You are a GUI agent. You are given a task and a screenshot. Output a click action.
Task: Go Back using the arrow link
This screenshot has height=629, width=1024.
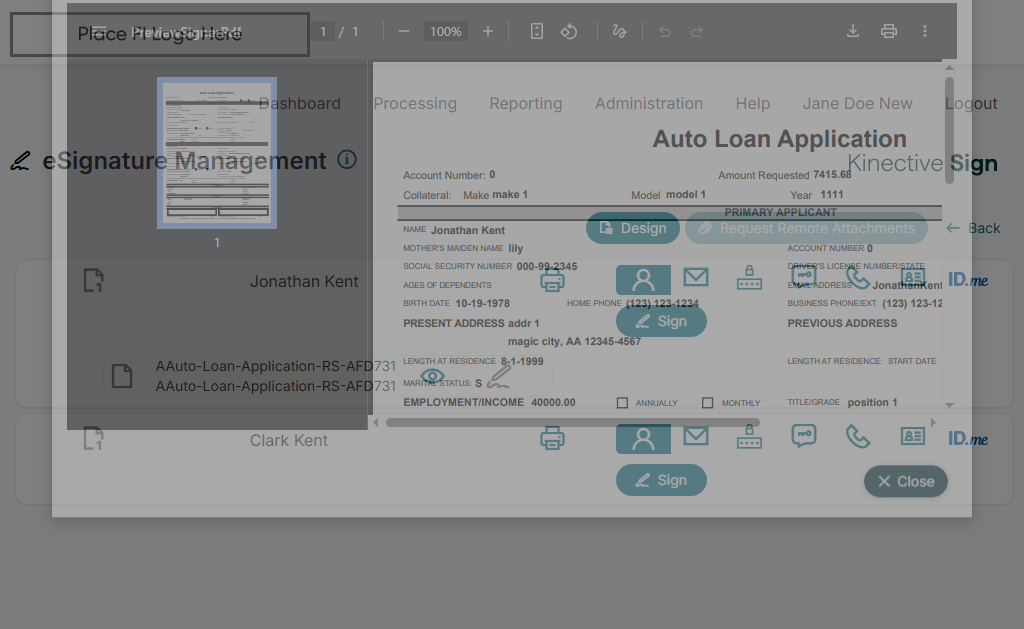coord(973,228)
